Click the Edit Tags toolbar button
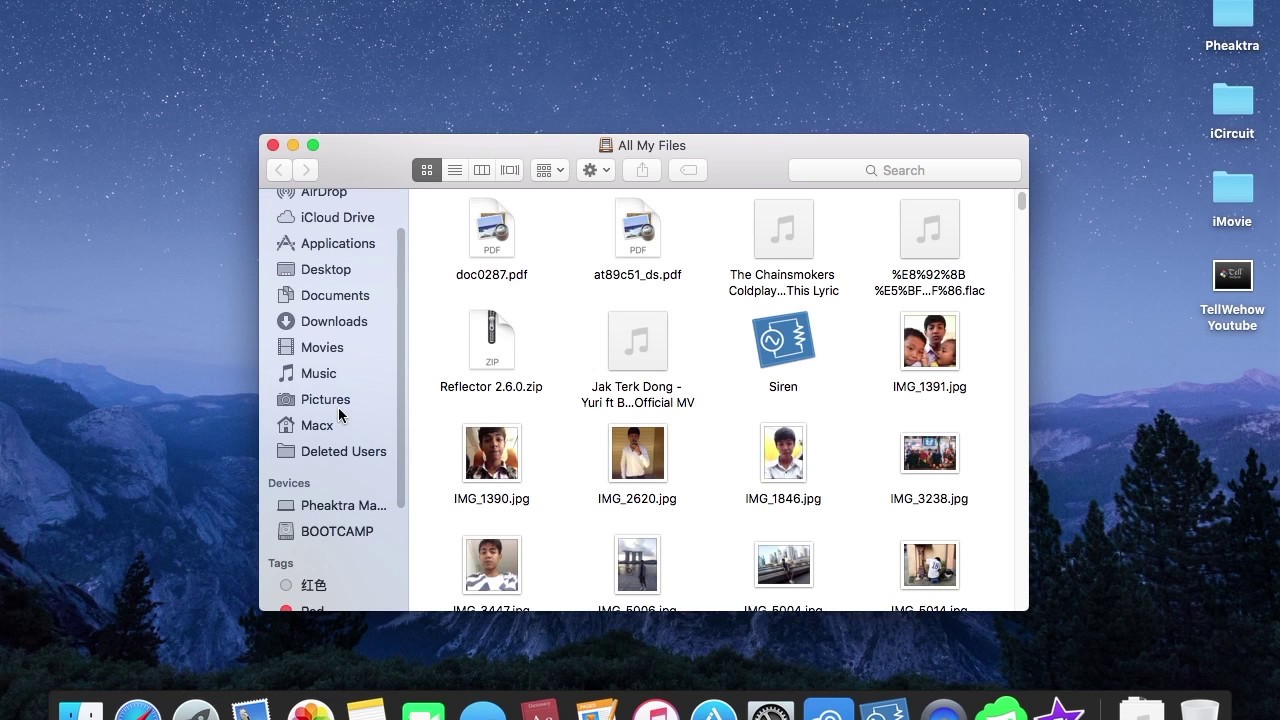The image size is (1280, 720). coord(688,170)
